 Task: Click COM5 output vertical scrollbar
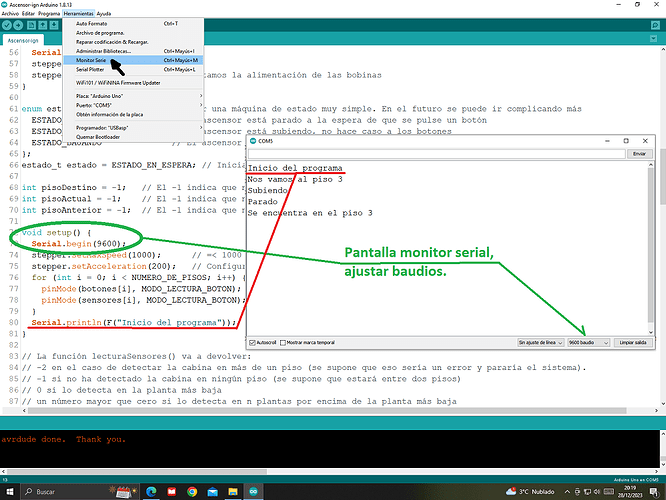[650, 249]
